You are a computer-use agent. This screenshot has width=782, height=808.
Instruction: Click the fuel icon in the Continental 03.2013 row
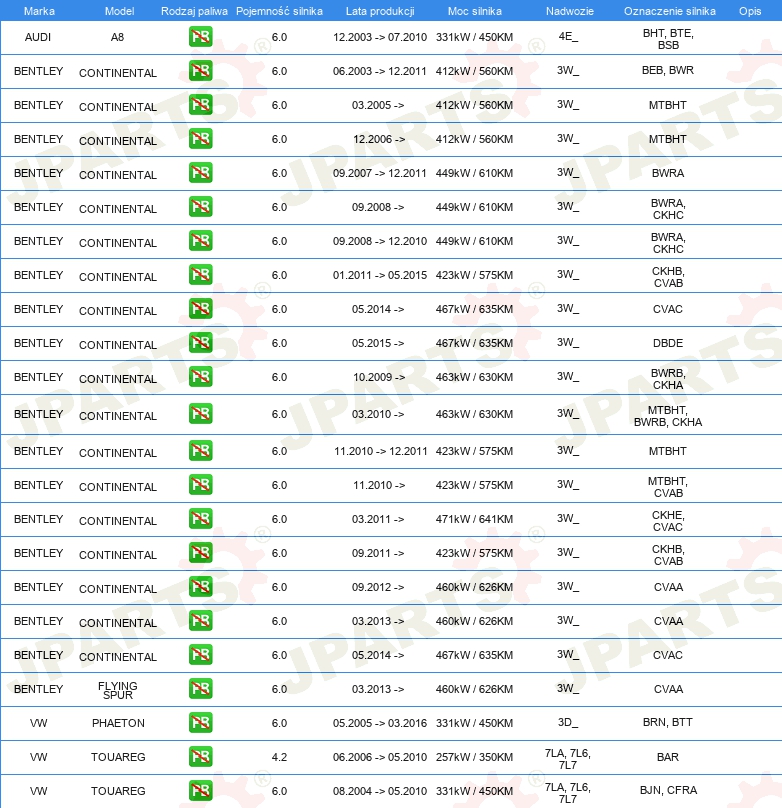click(x=200, y=621)
